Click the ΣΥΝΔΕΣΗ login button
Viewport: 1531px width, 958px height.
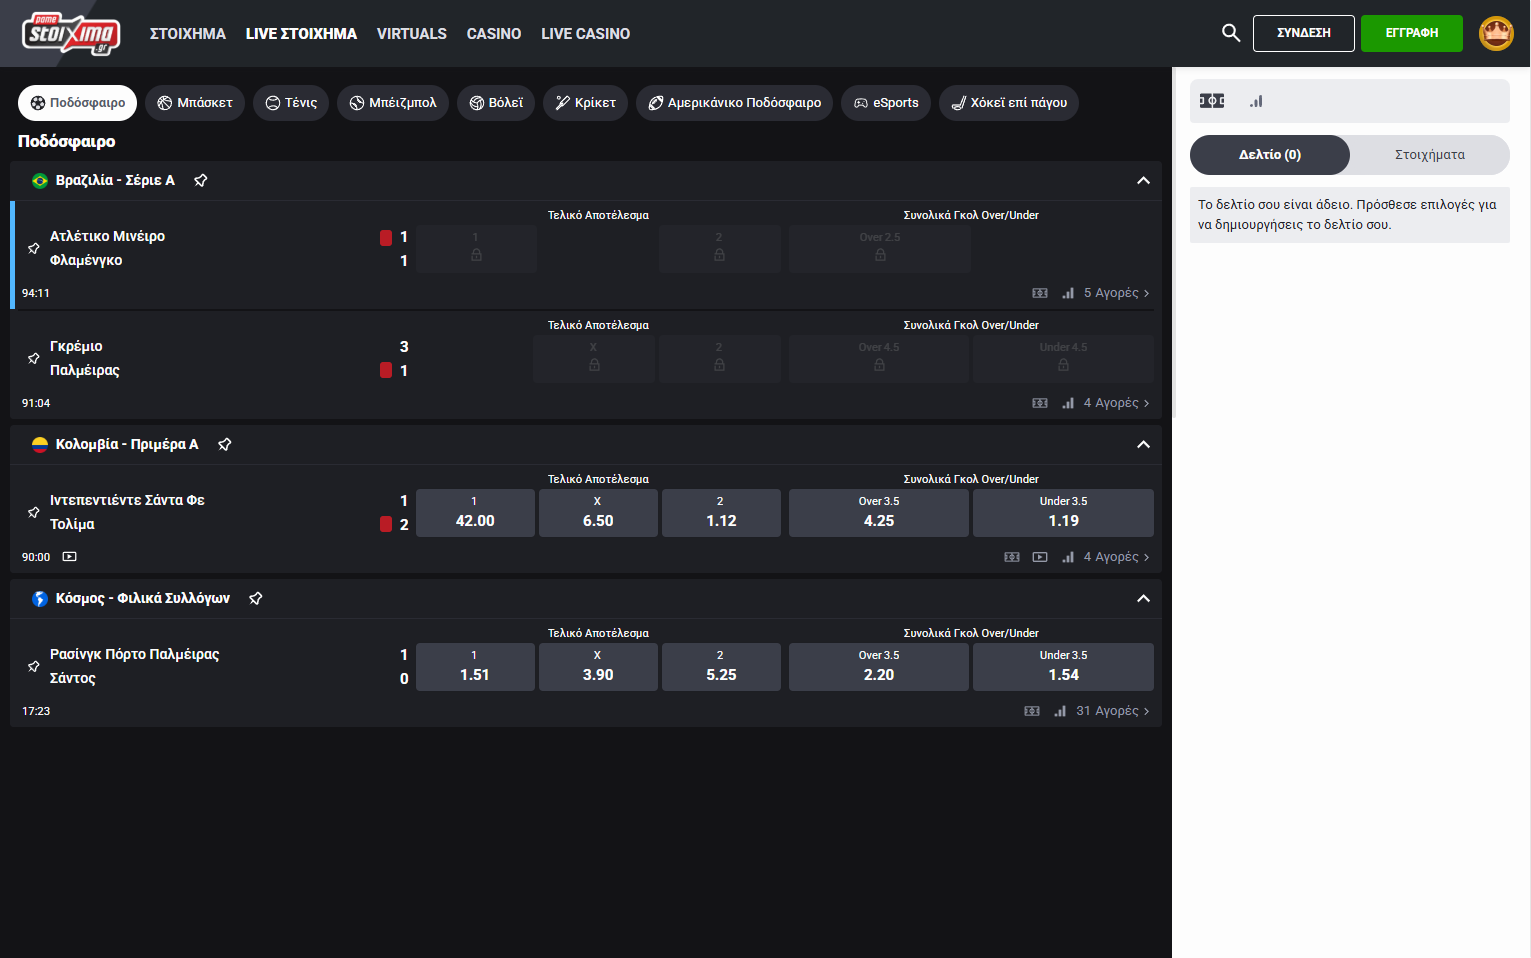(1303, 33)
